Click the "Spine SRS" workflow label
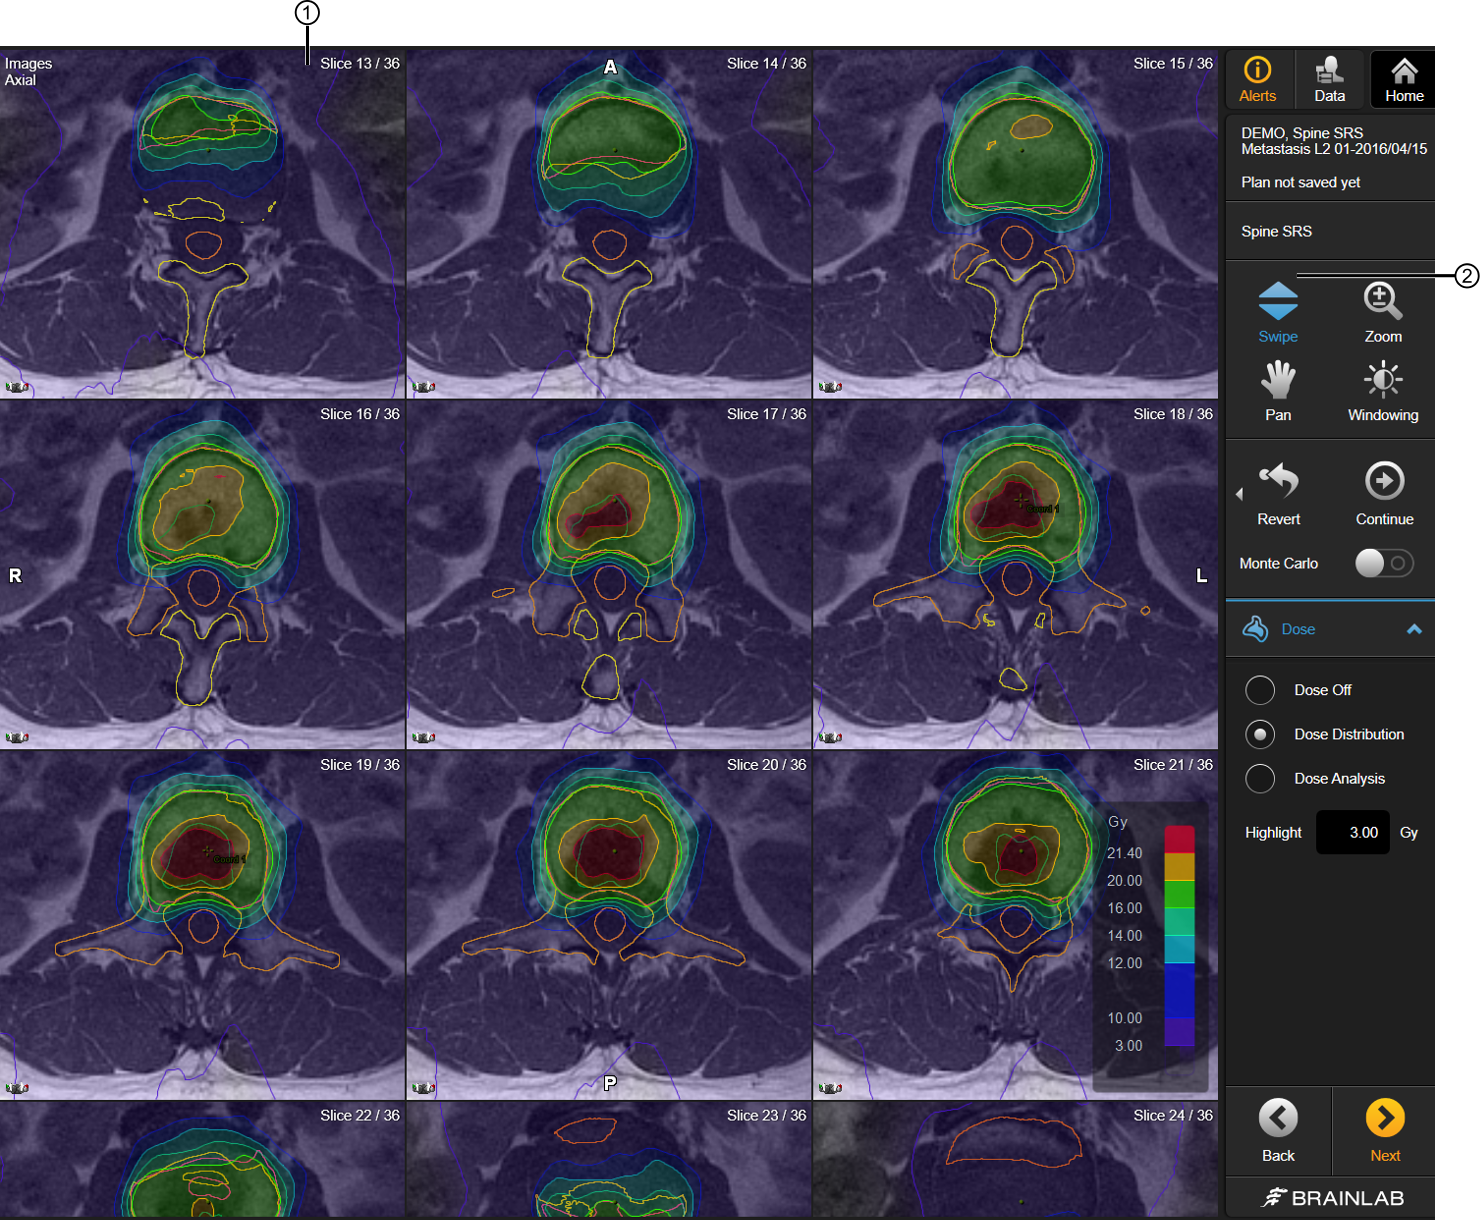Viewport: 1480px width, 1220px height. pos(1276,231)
